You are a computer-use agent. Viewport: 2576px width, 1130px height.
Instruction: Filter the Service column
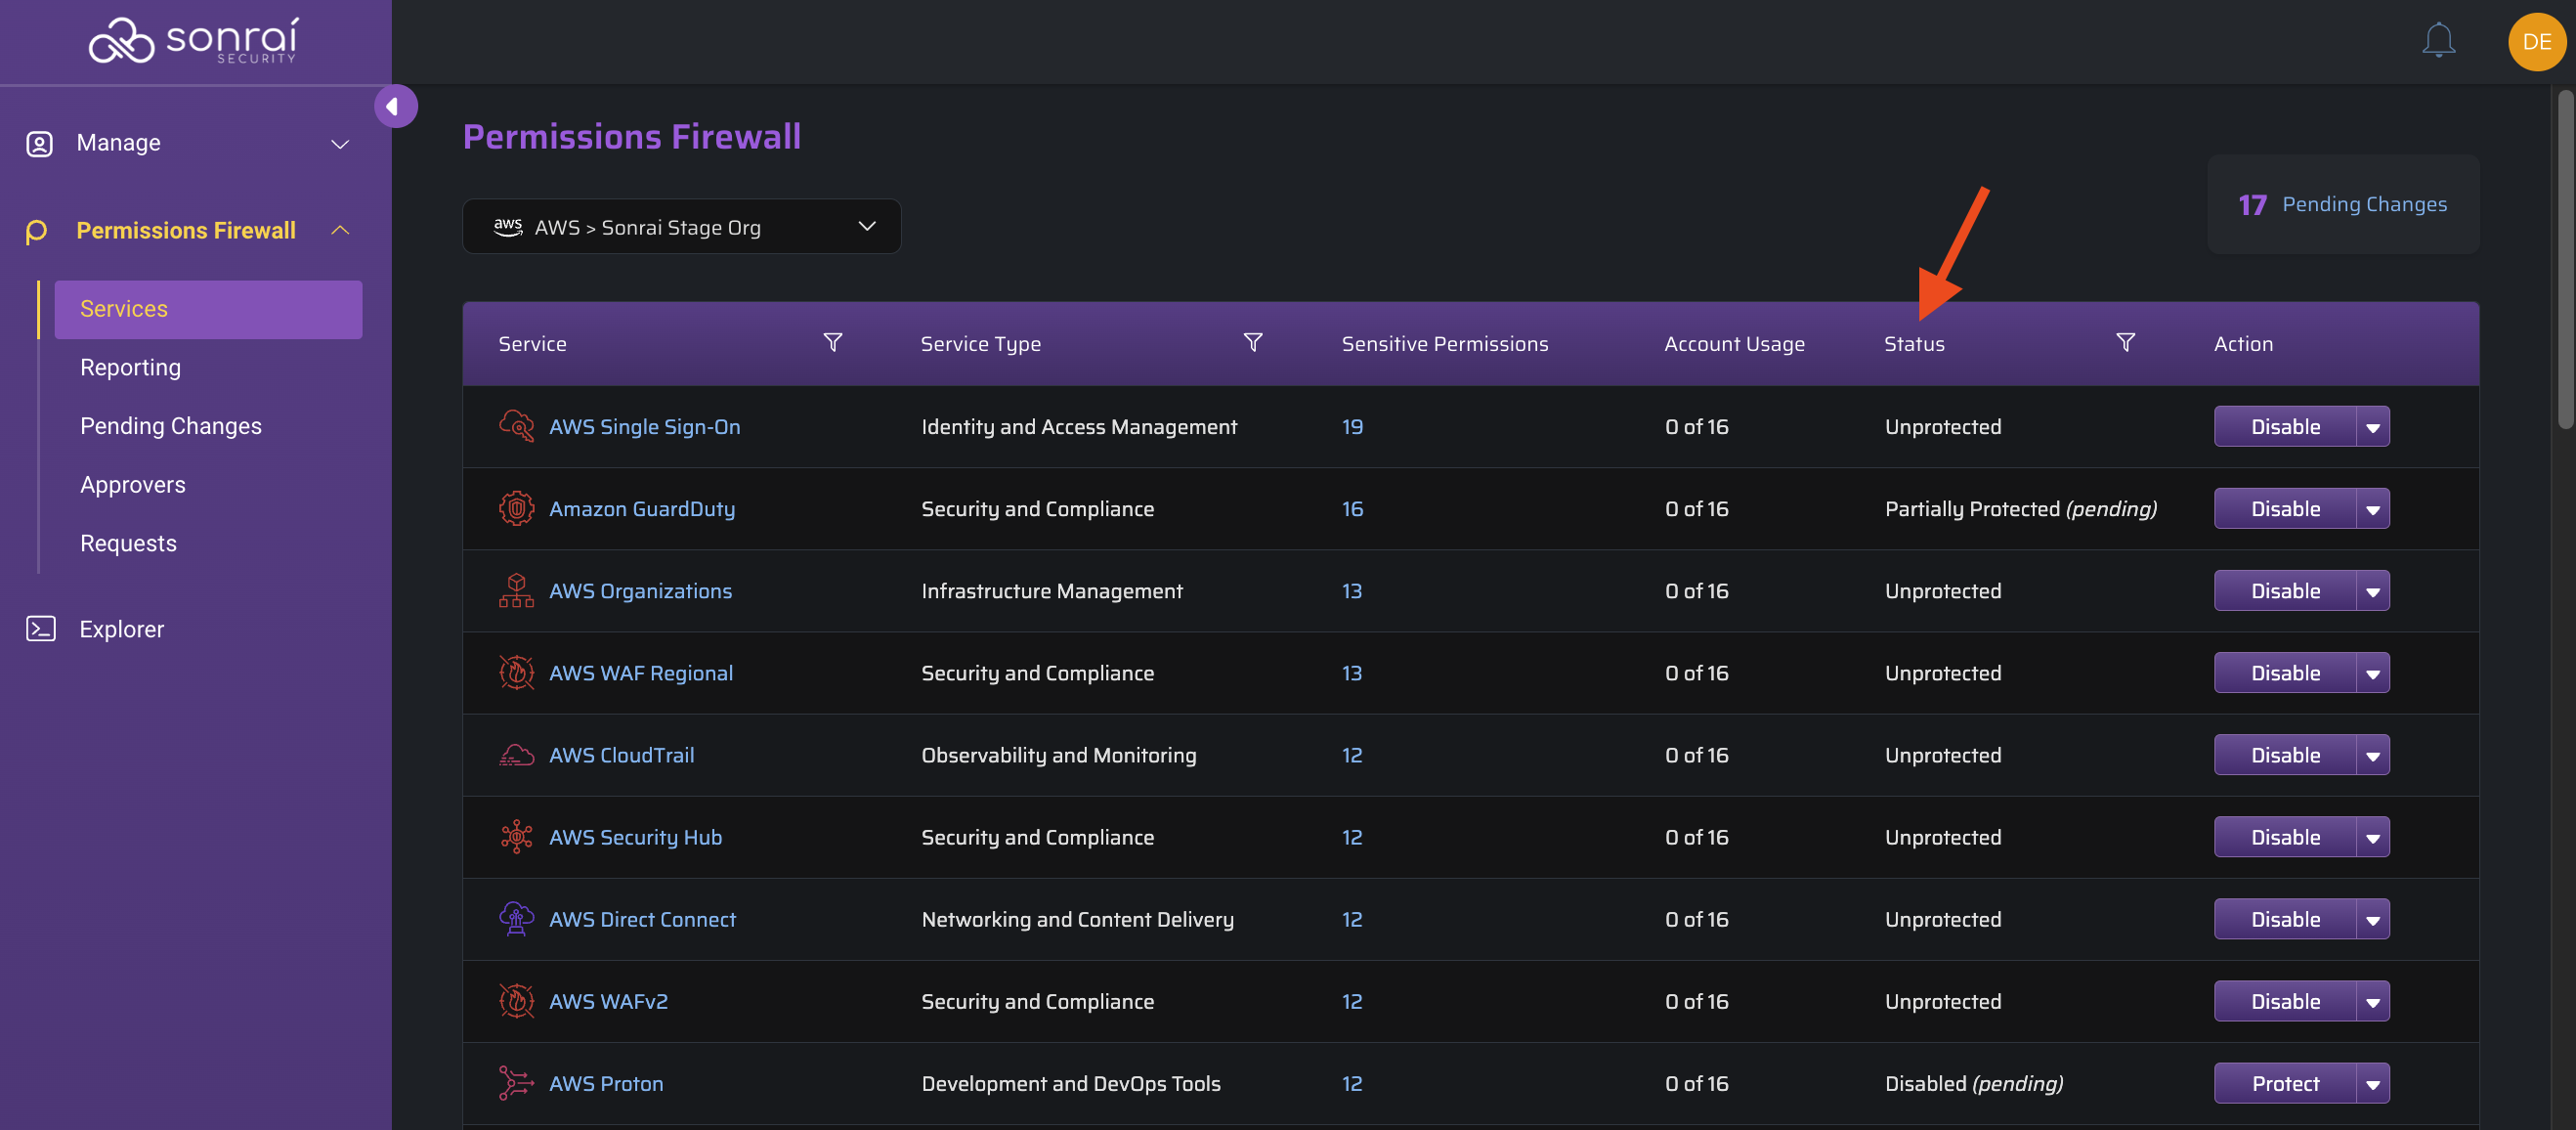click(832, 343)
